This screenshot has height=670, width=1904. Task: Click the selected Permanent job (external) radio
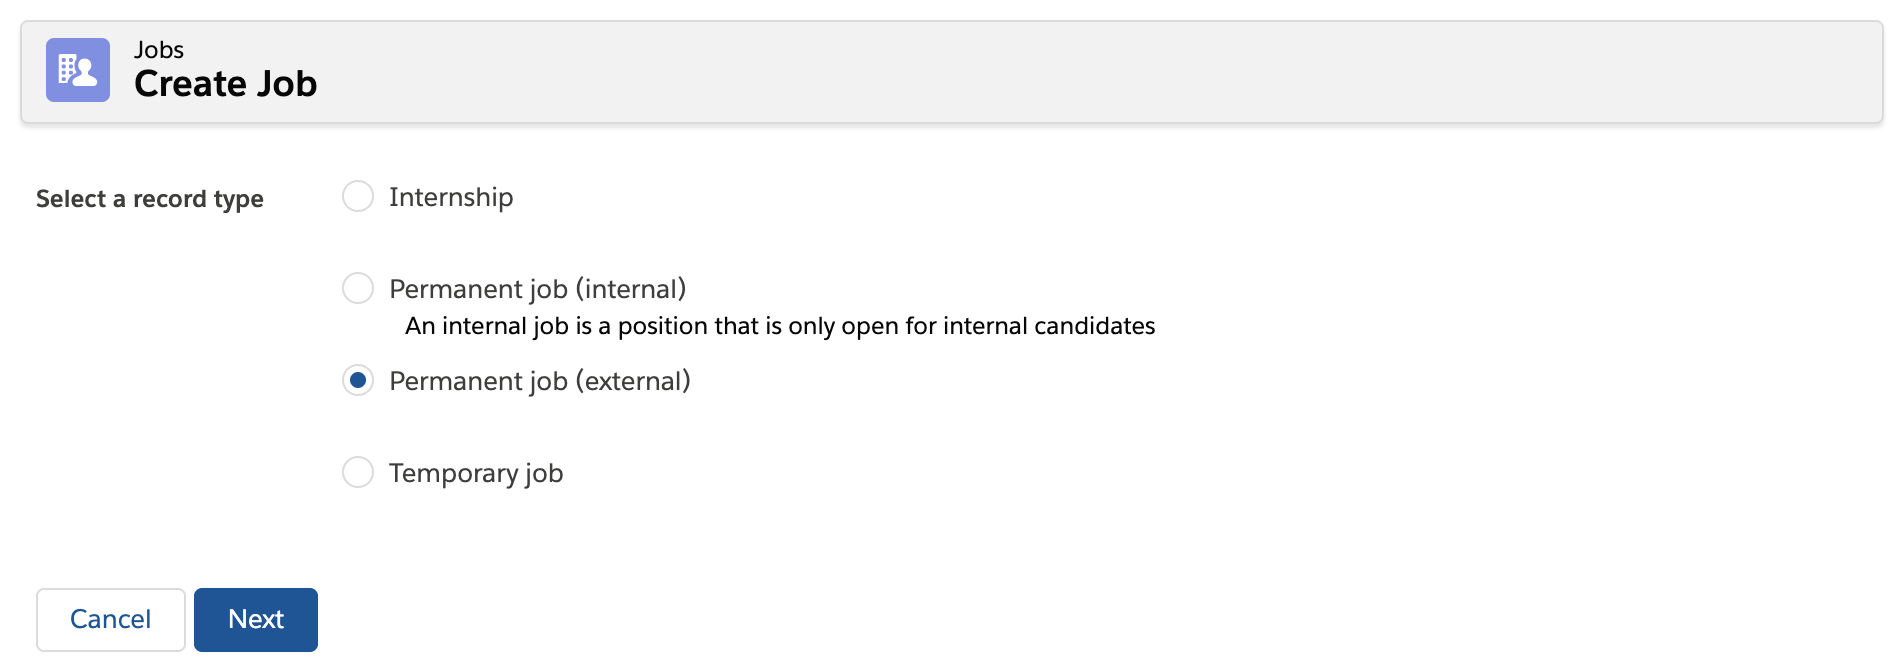358,380
